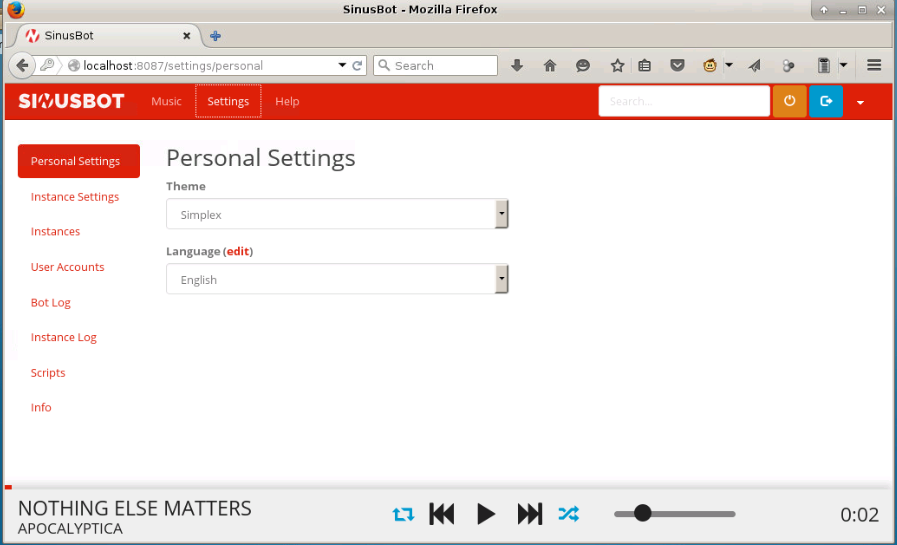897x545 pixels.
Task: Open the Language dropdown showing English
Action: pyautogui.click(x=337, y=279)
